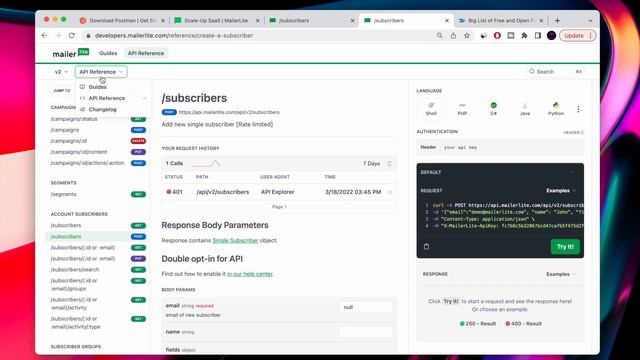Click the browser address bar URL
This screenshot has height=360, width=640.
tap(174, 36)
